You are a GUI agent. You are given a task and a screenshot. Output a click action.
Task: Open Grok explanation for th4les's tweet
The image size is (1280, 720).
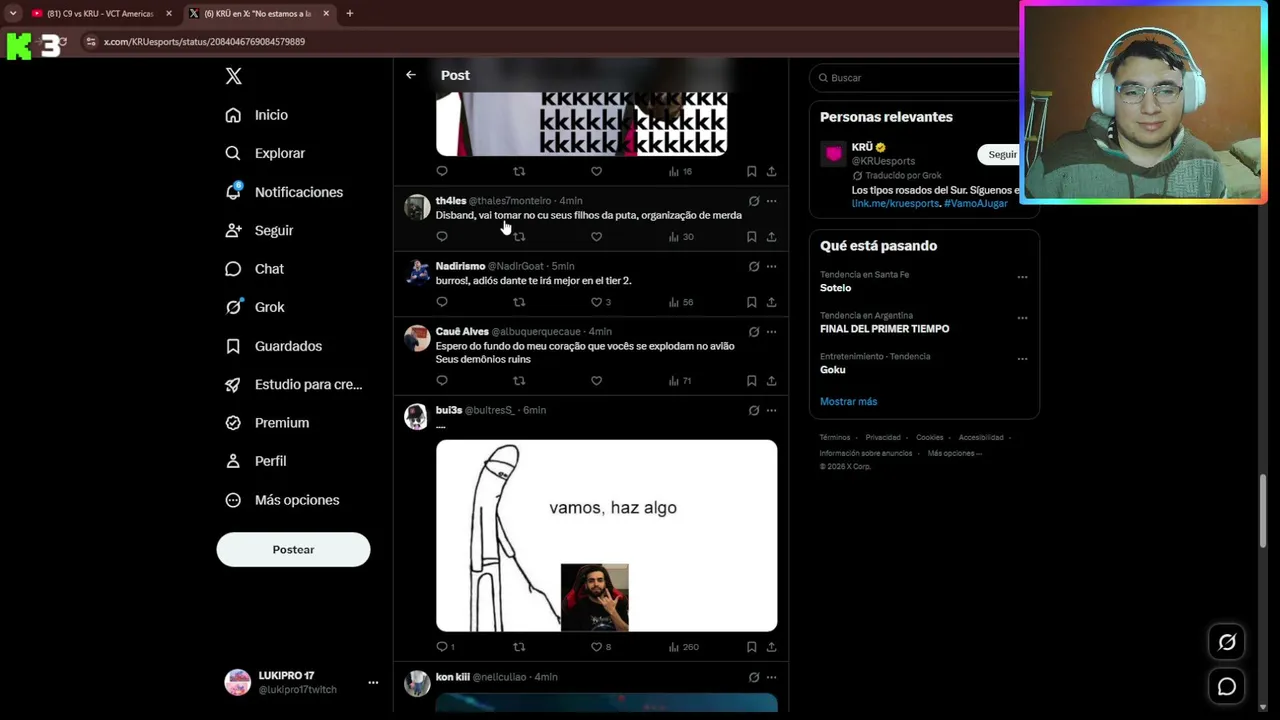coord(754,201)
